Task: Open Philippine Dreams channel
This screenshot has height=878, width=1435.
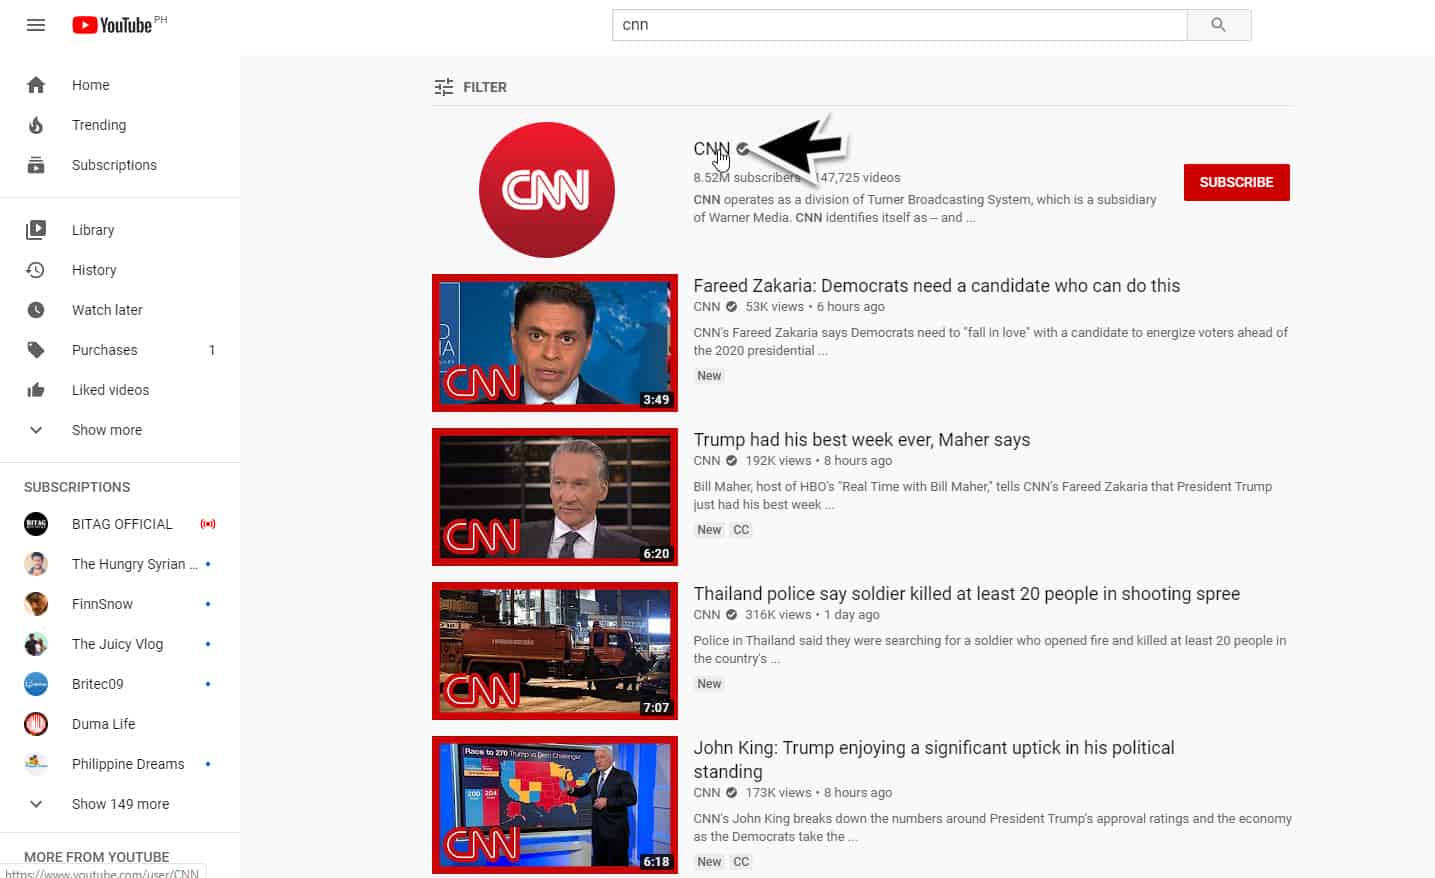Action: 120,764
